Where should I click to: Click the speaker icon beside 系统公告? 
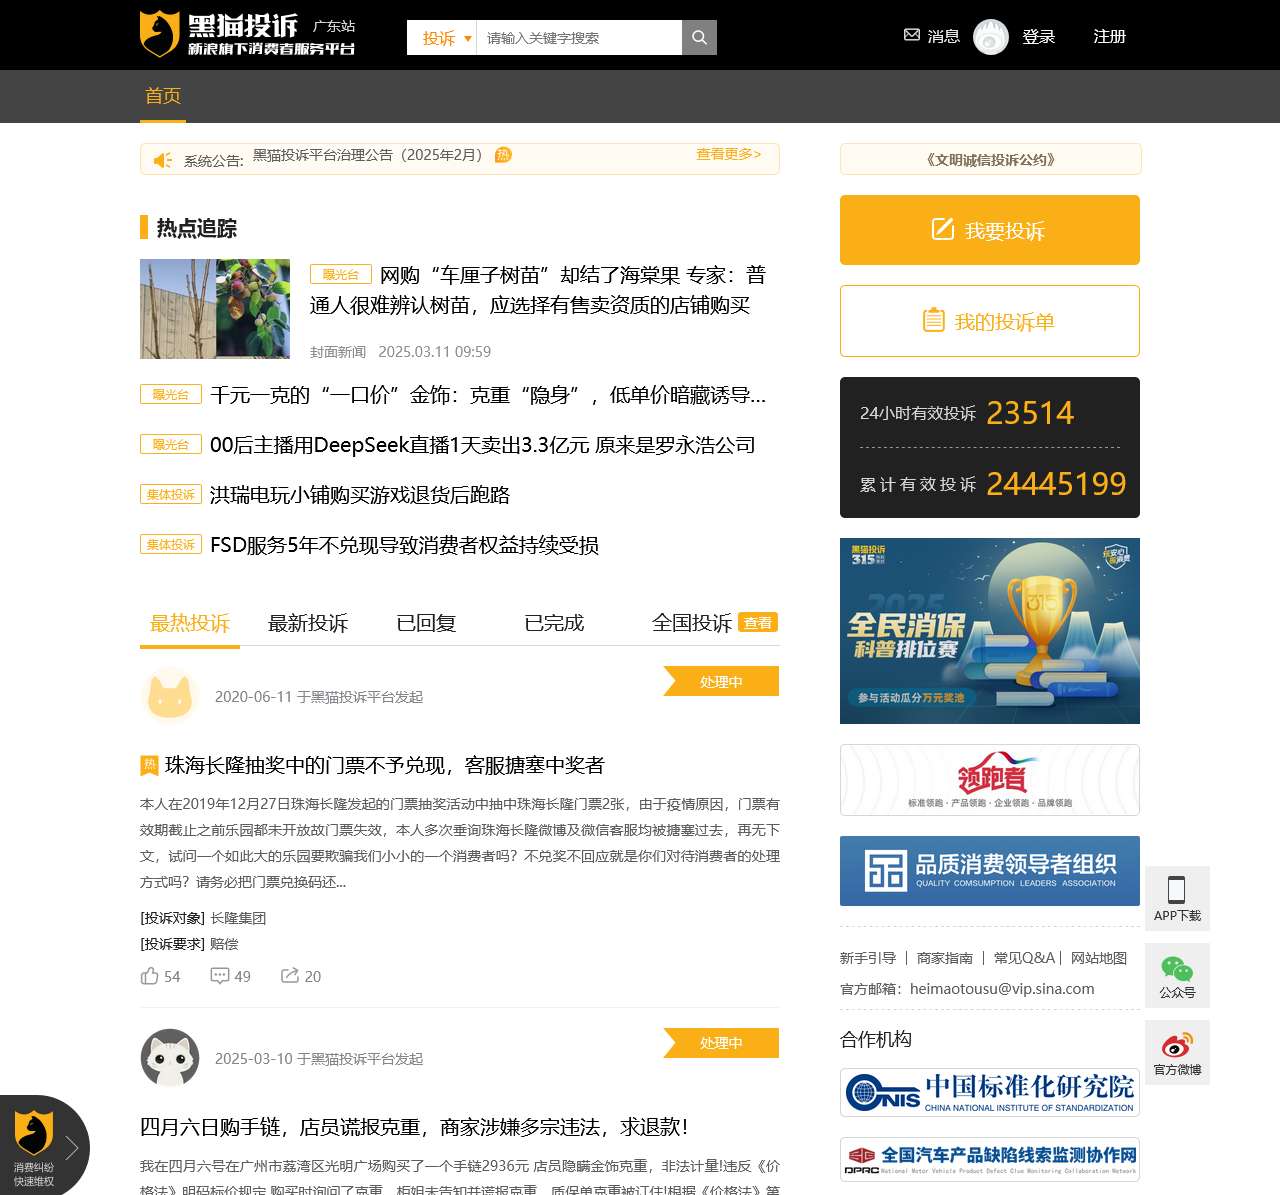(x=162, y=159)
